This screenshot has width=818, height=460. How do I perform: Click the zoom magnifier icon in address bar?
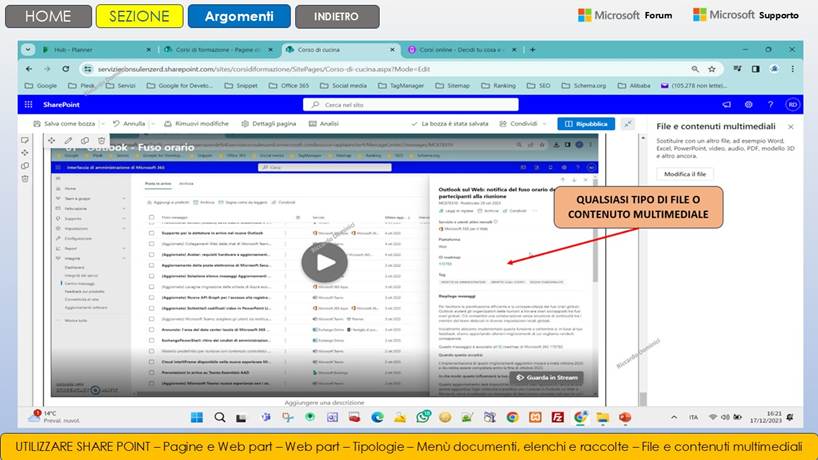(695, 69)
